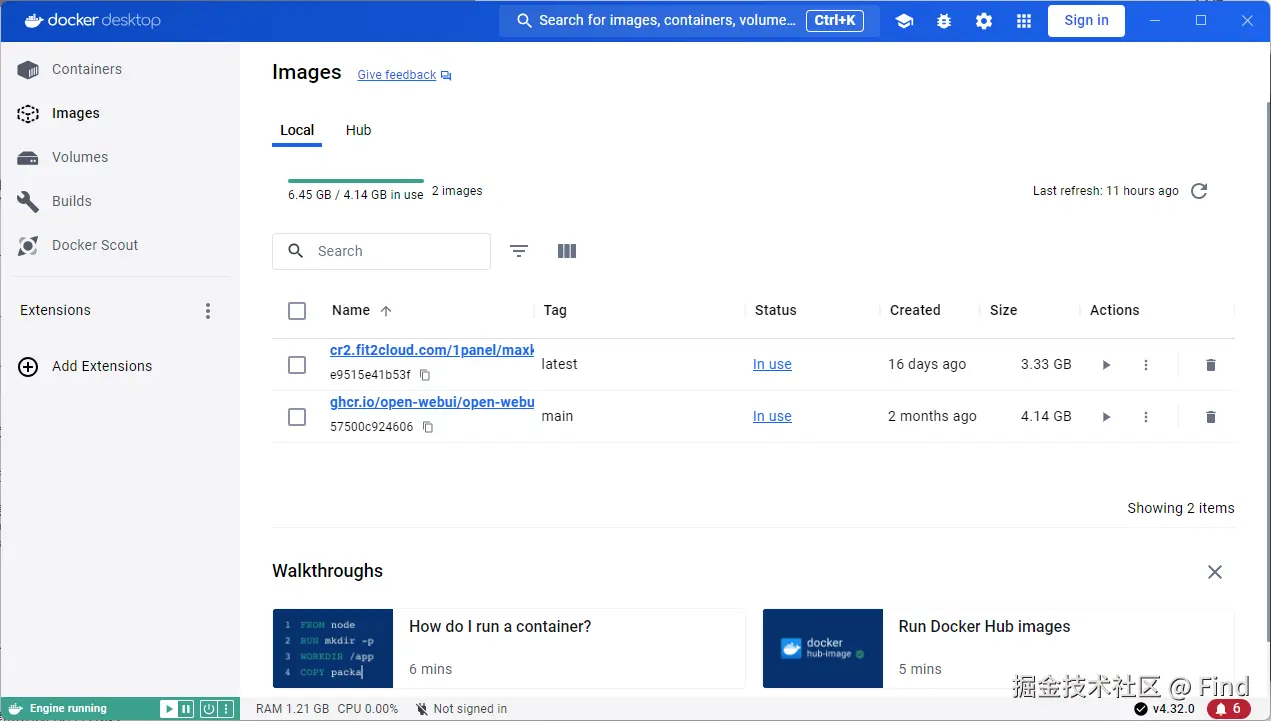Click the engine play button in status bar
The height and width of the screenshot is (721, 1271).
169,709
